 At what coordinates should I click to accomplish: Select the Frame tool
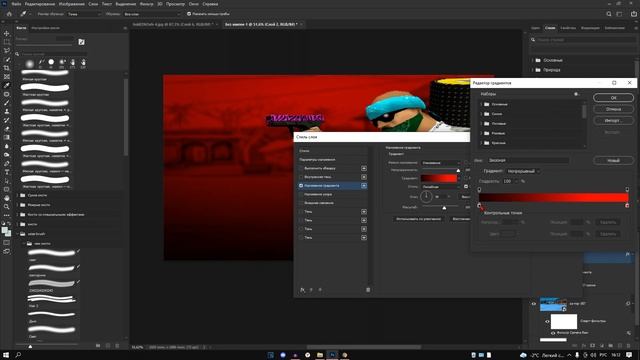pos(7,77)
